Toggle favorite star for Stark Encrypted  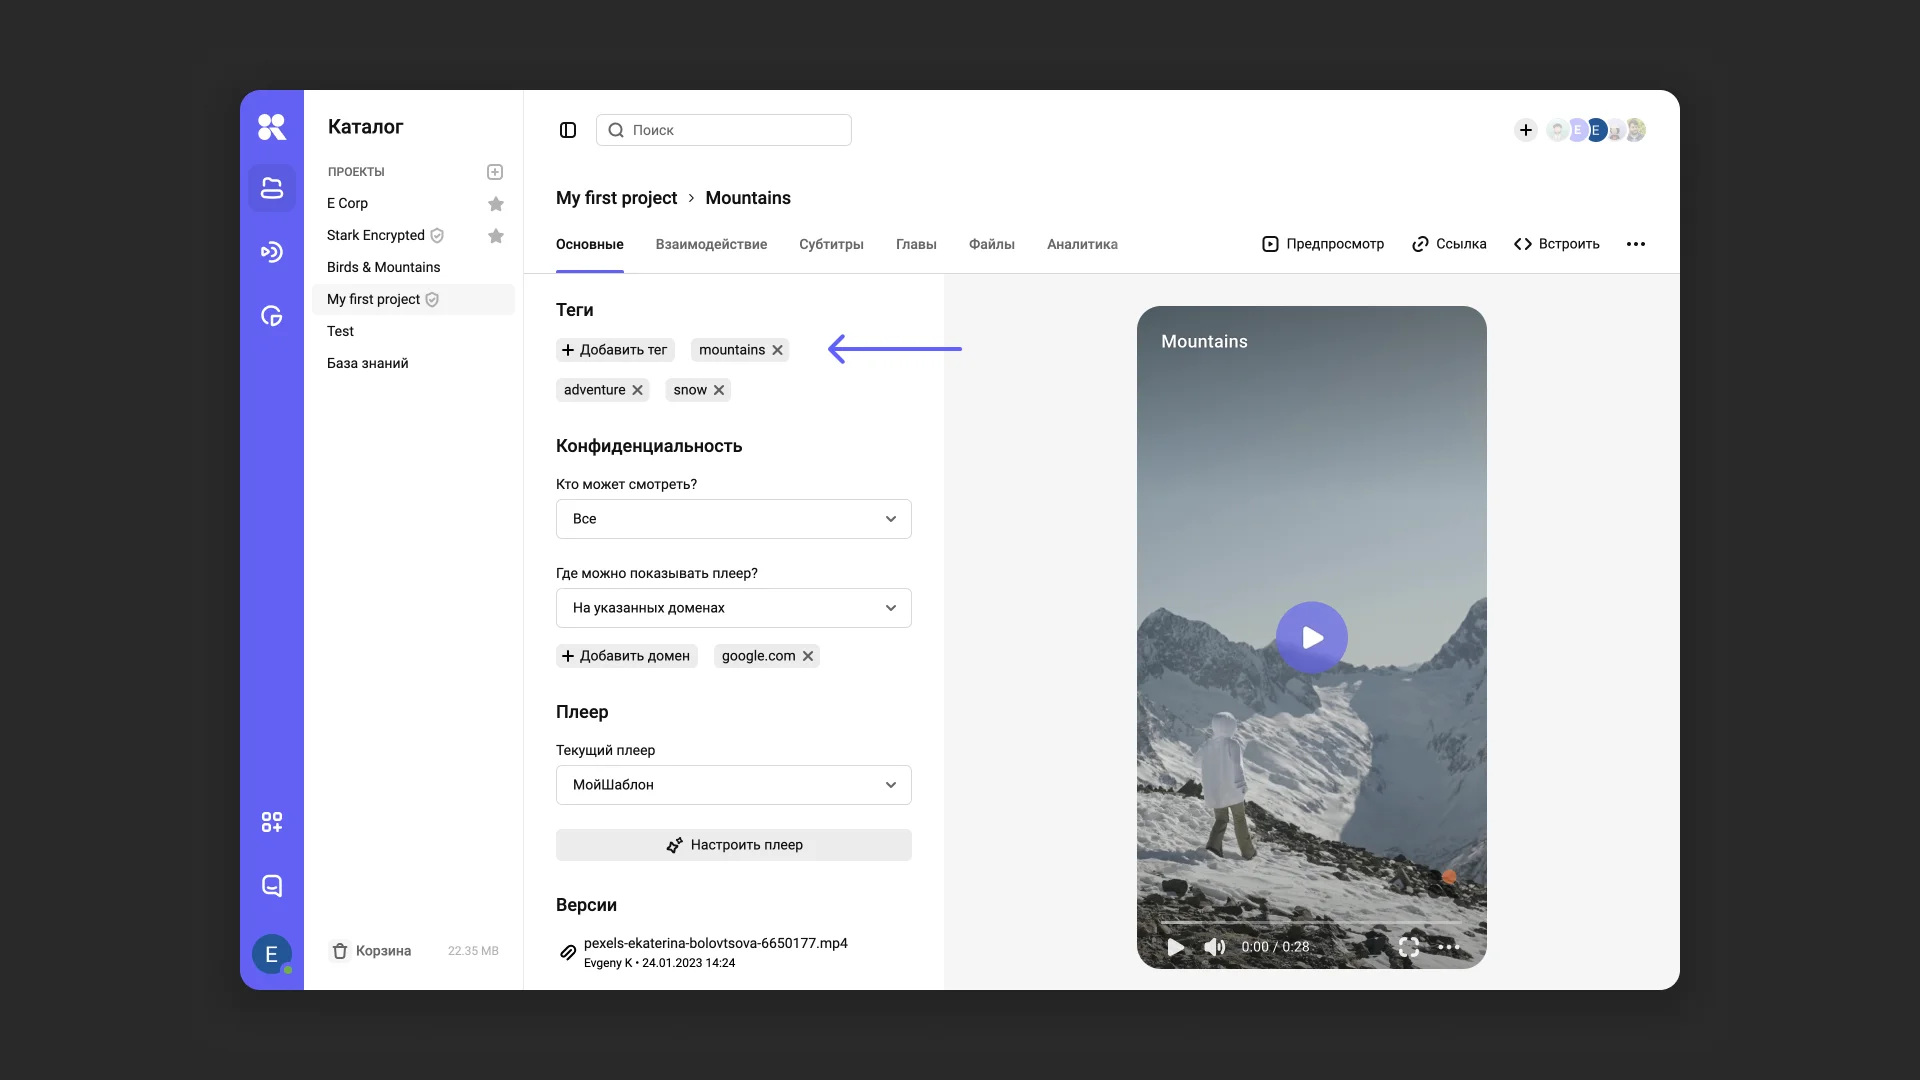coord(496,236)
